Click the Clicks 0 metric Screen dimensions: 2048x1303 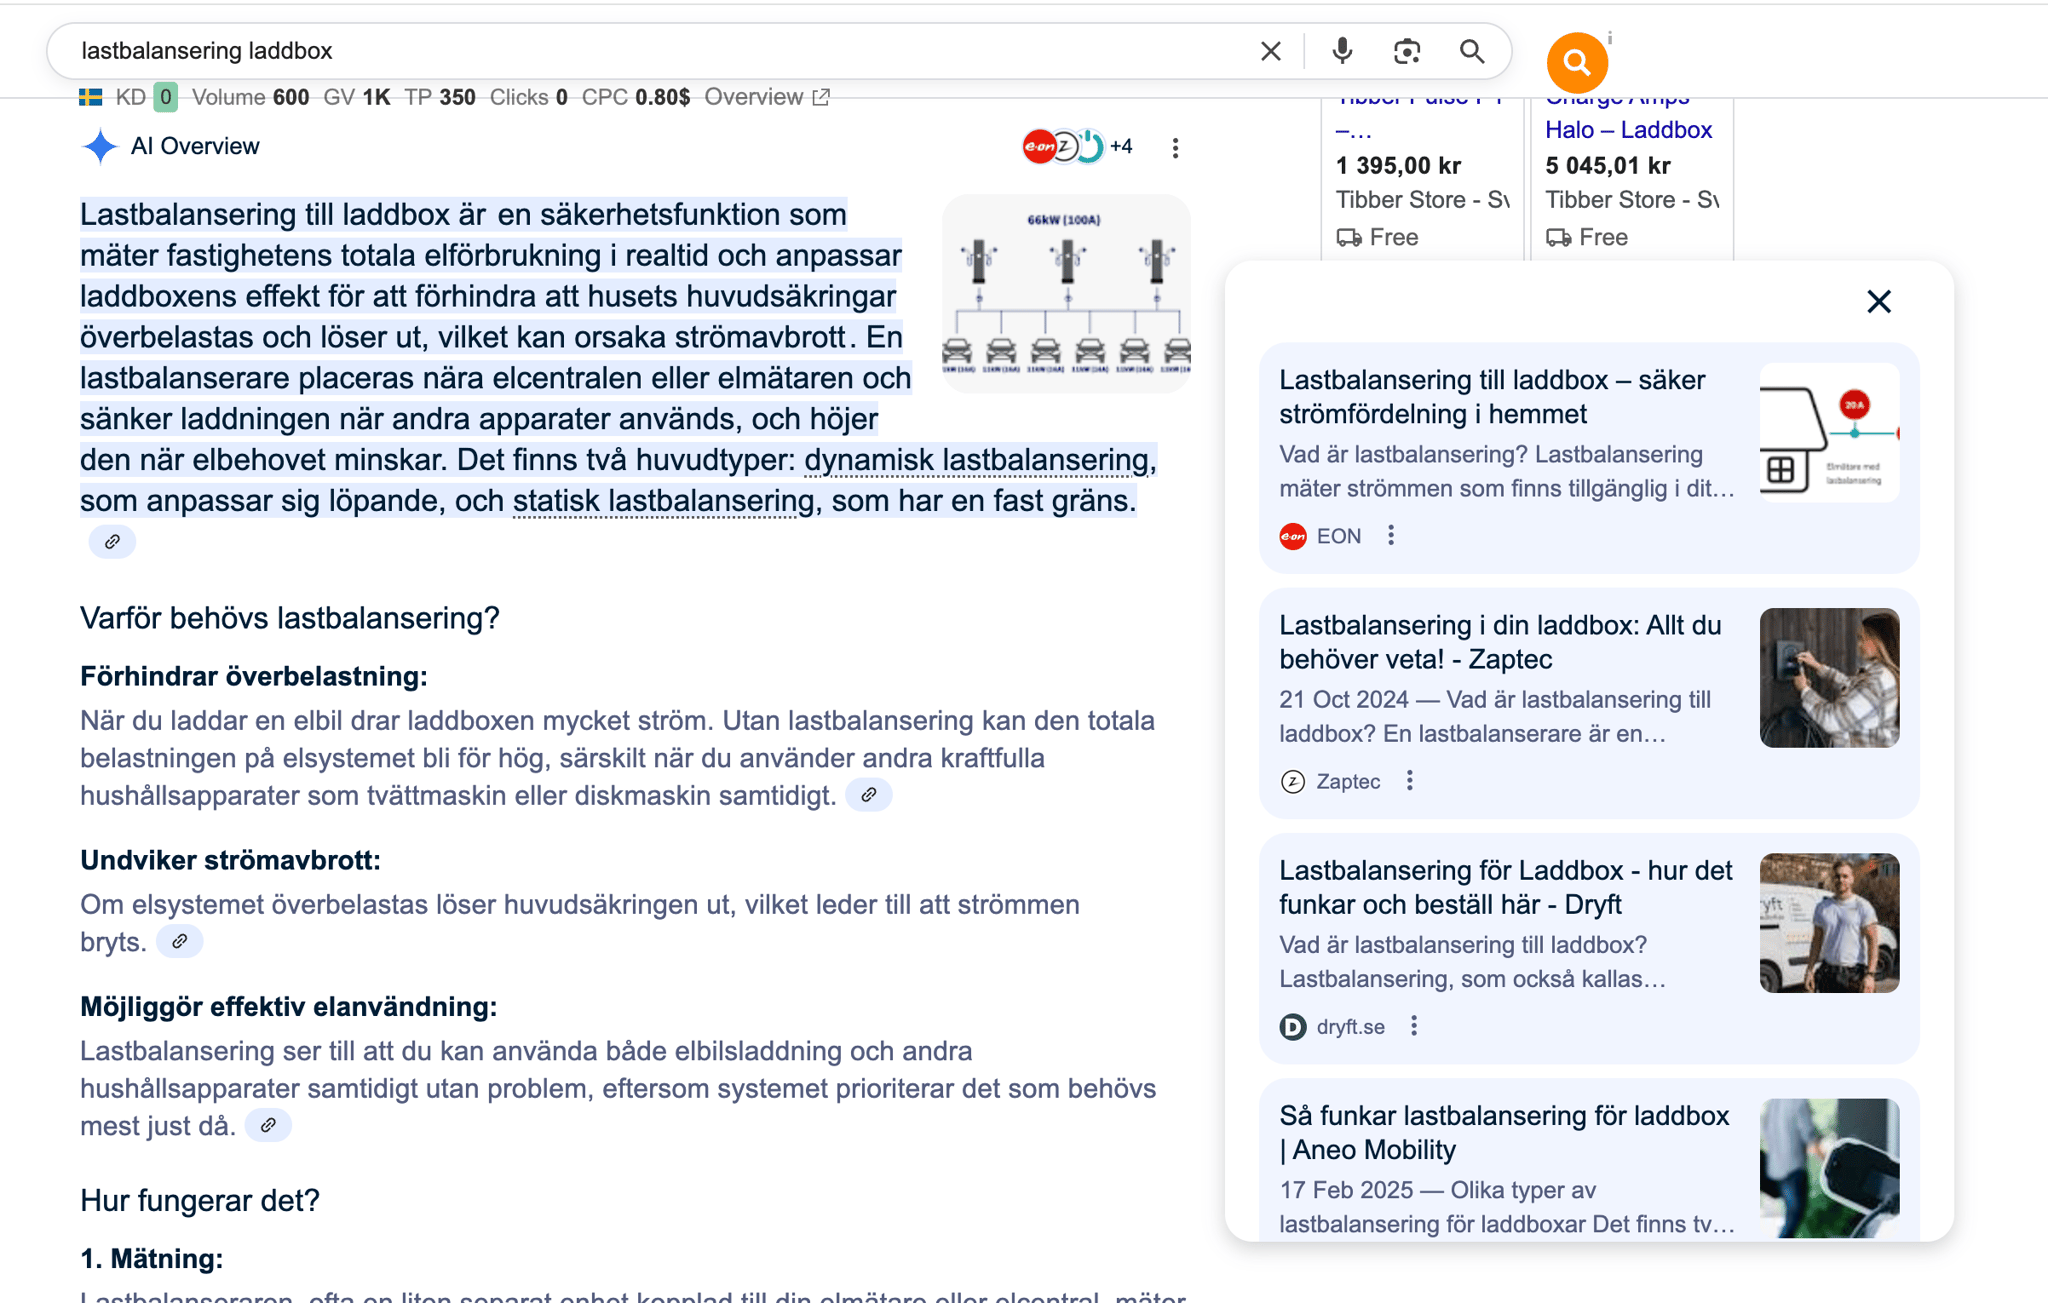(529, 97)
